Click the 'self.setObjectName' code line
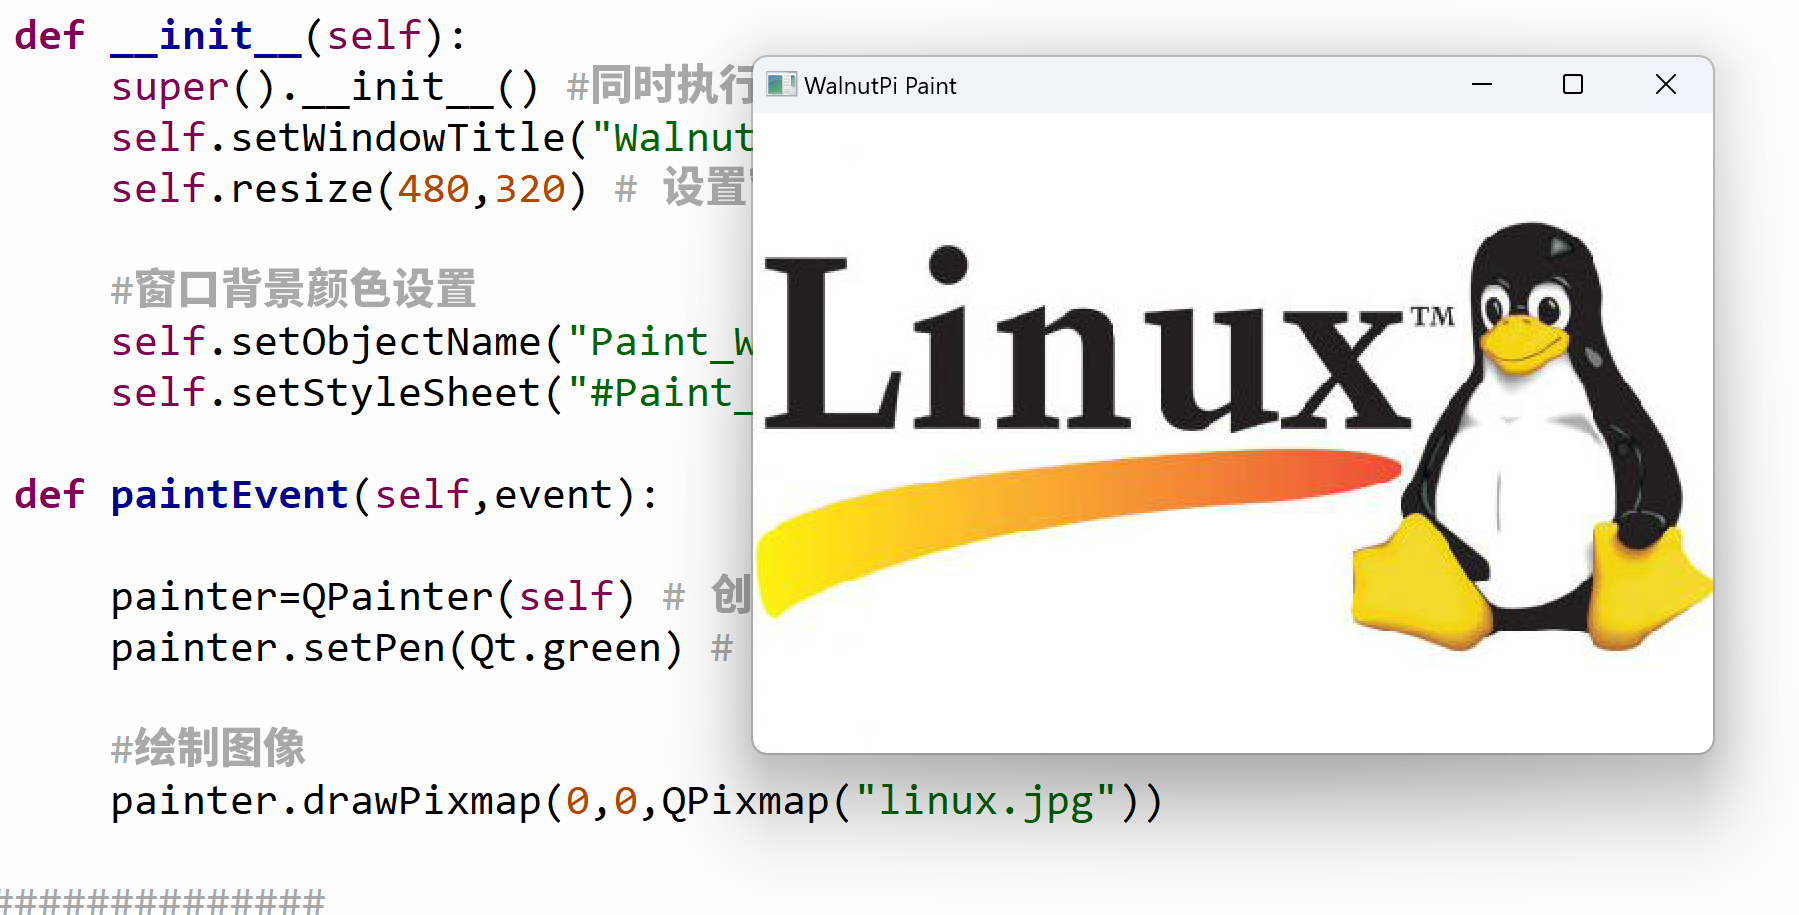The width and height of the screenshot is (1799, 915). click(431, 342)
